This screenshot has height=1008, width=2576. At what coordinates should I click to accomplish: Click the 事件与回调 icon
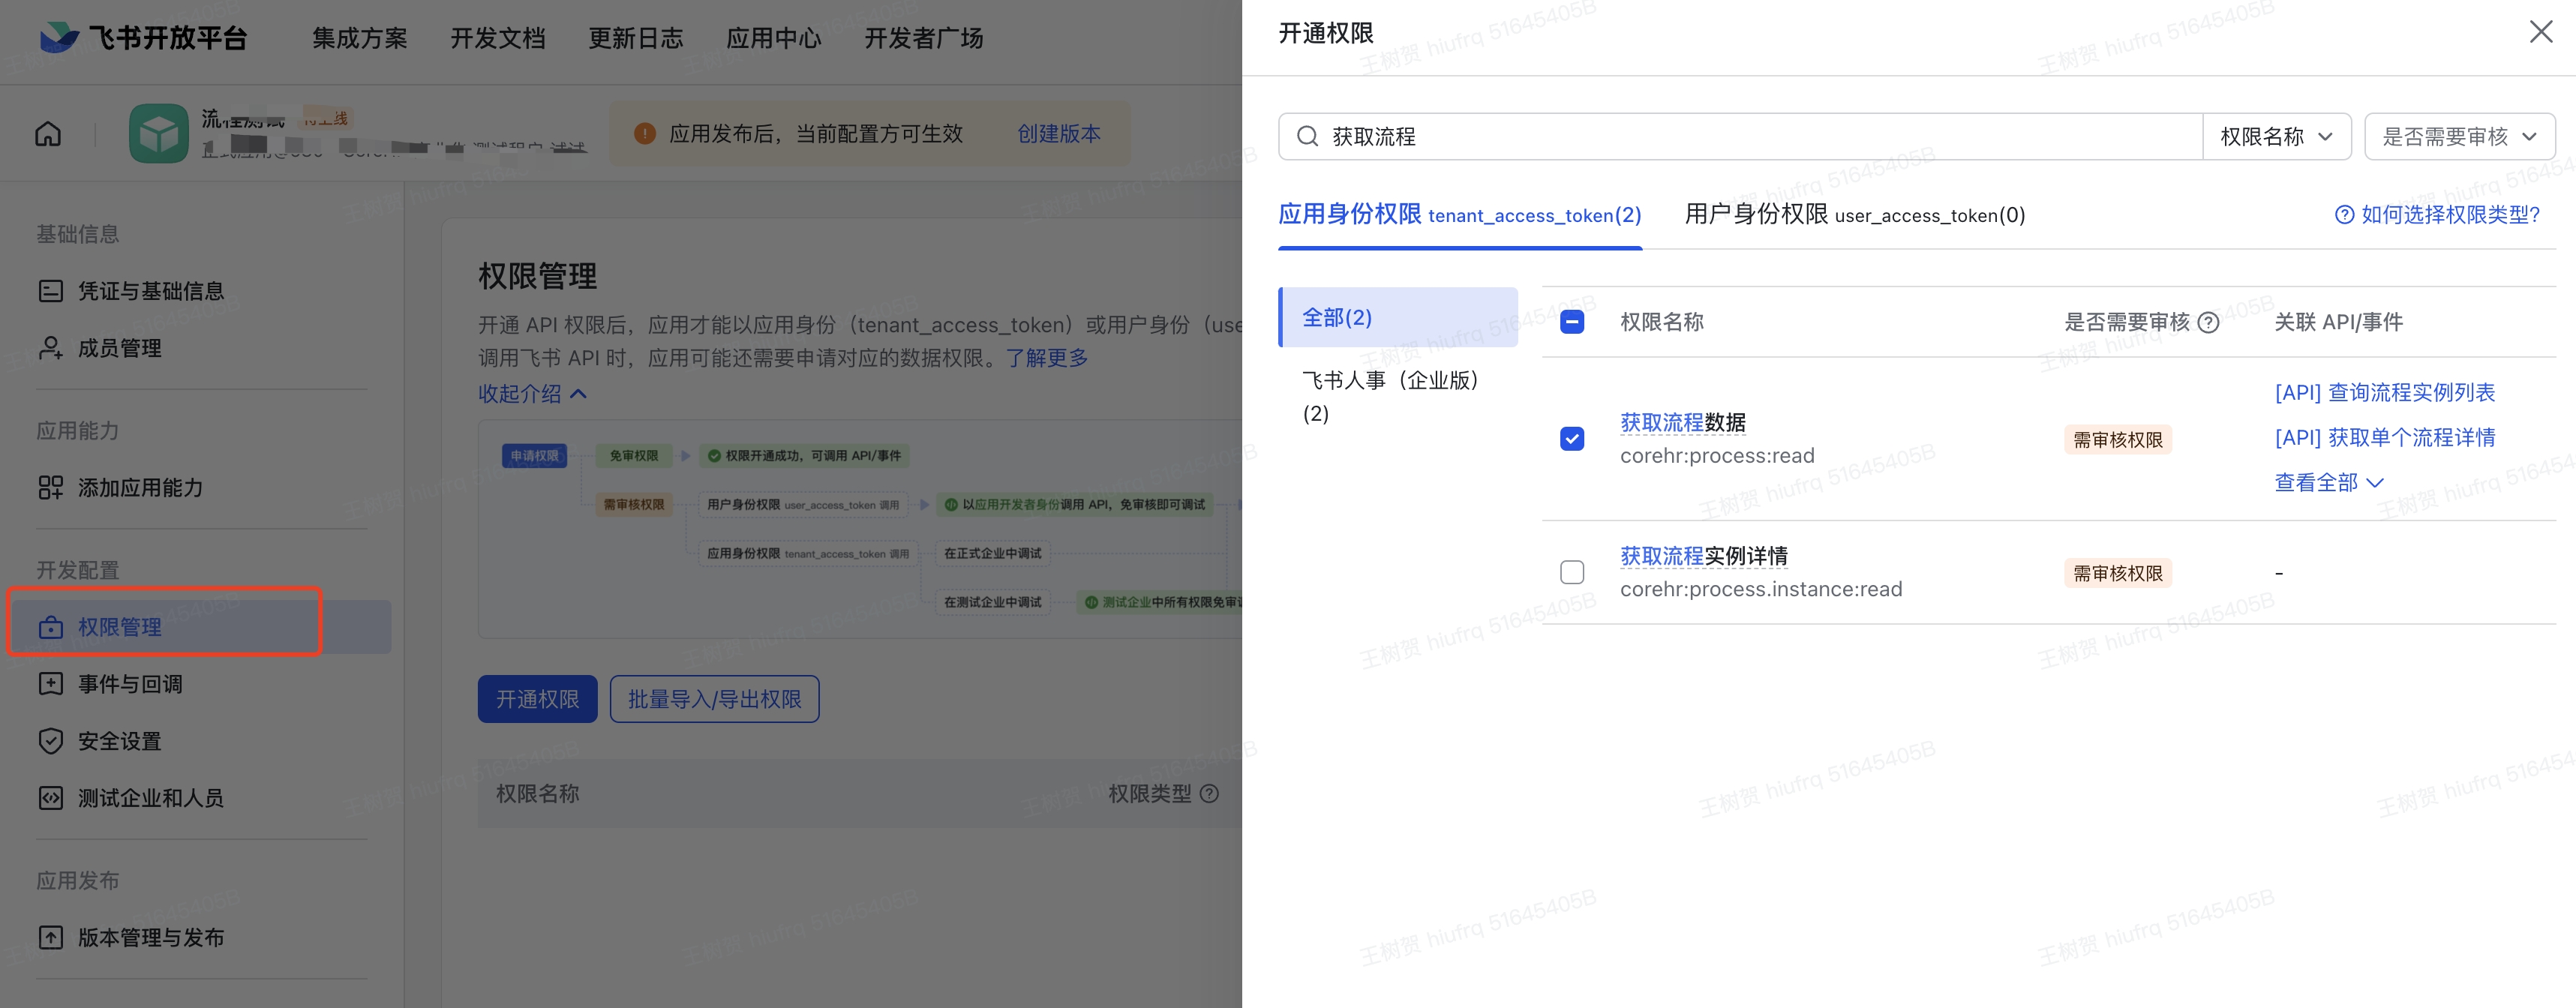pyautogui.click(x=50, y=684)
